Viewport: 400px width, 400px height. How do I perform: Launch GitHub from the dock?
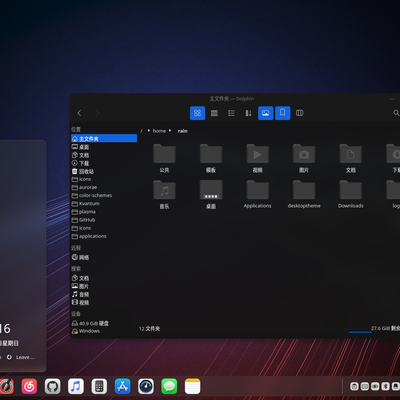coord(53,387)
